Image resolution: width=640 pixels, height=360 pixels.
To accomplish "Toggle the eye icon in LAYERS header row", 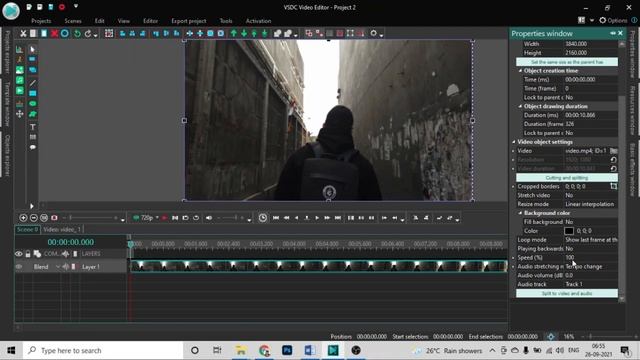I will coord(19,254).
